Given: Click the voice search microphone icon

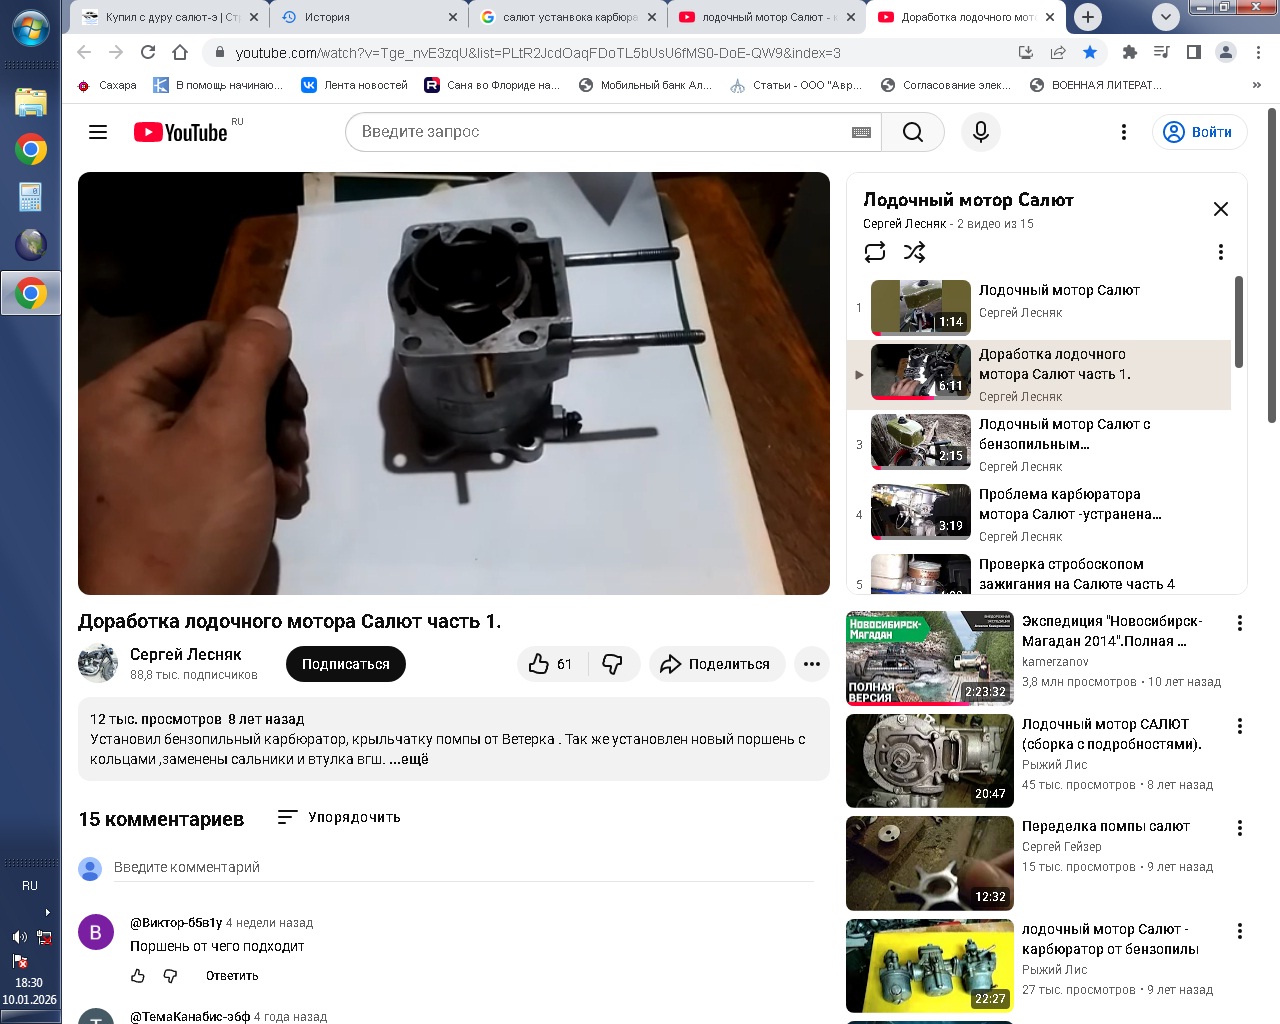Looking at the screenshot, I should click(980, 132).
